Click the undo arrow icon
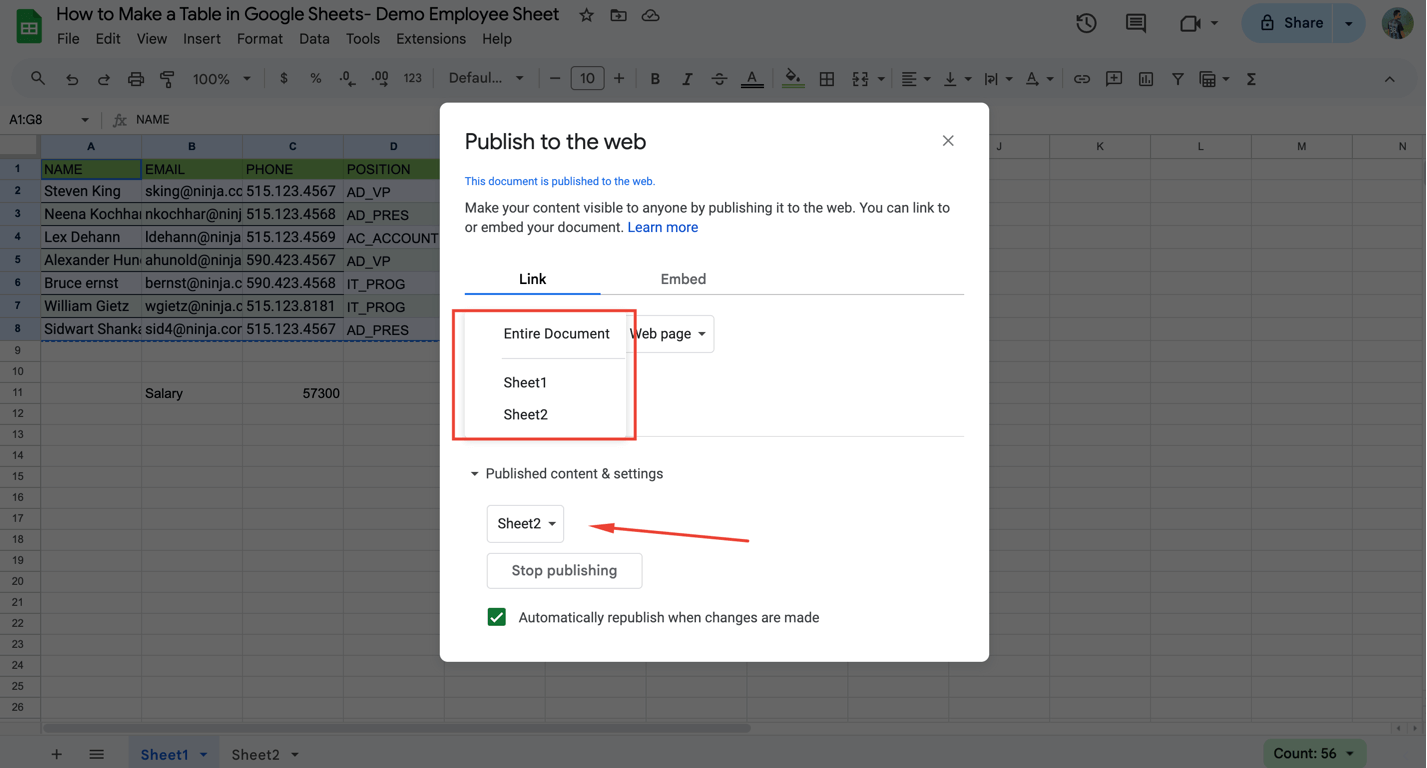Screen dimensions: 1427x768 71,79
